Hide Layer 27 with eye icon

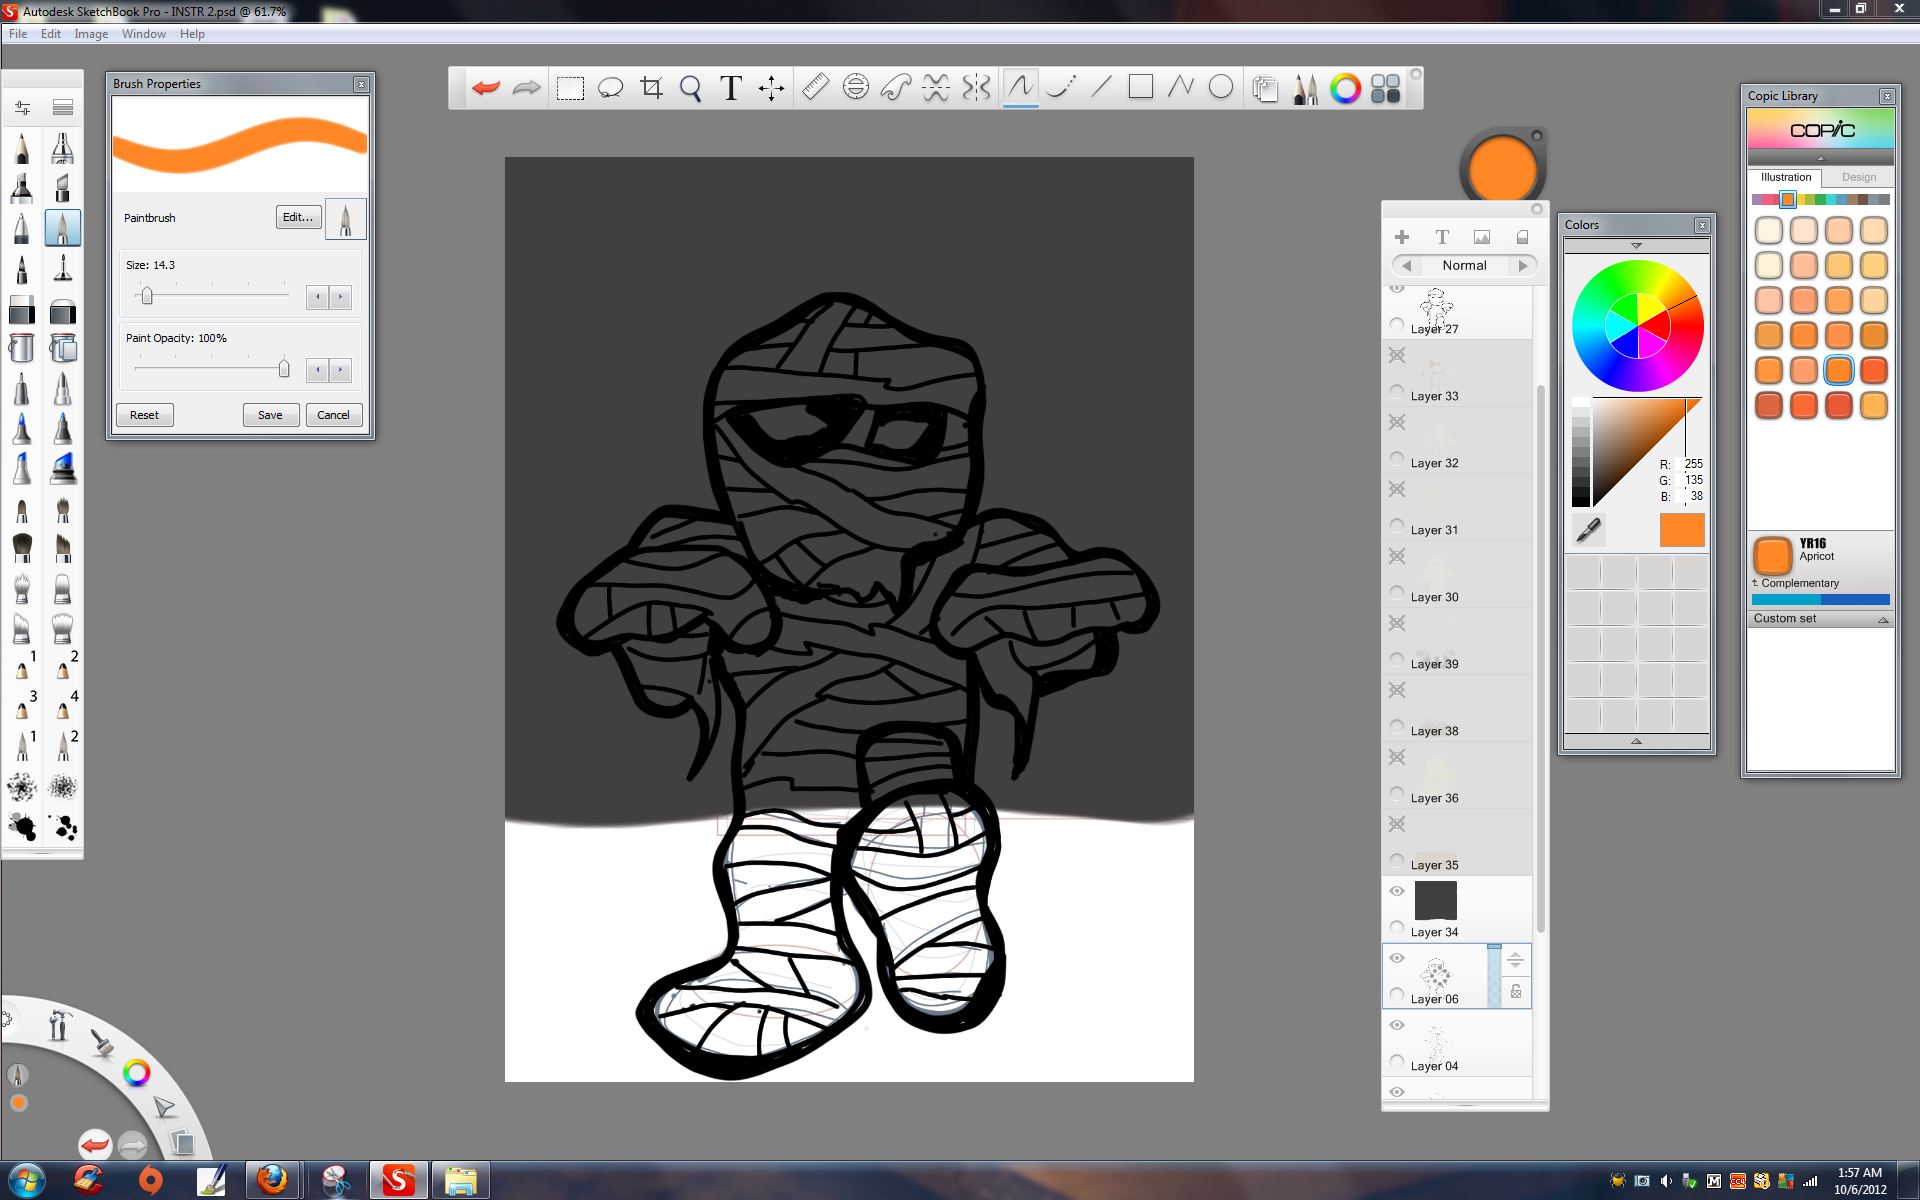pyautogui.click(x=1397, y=289)
